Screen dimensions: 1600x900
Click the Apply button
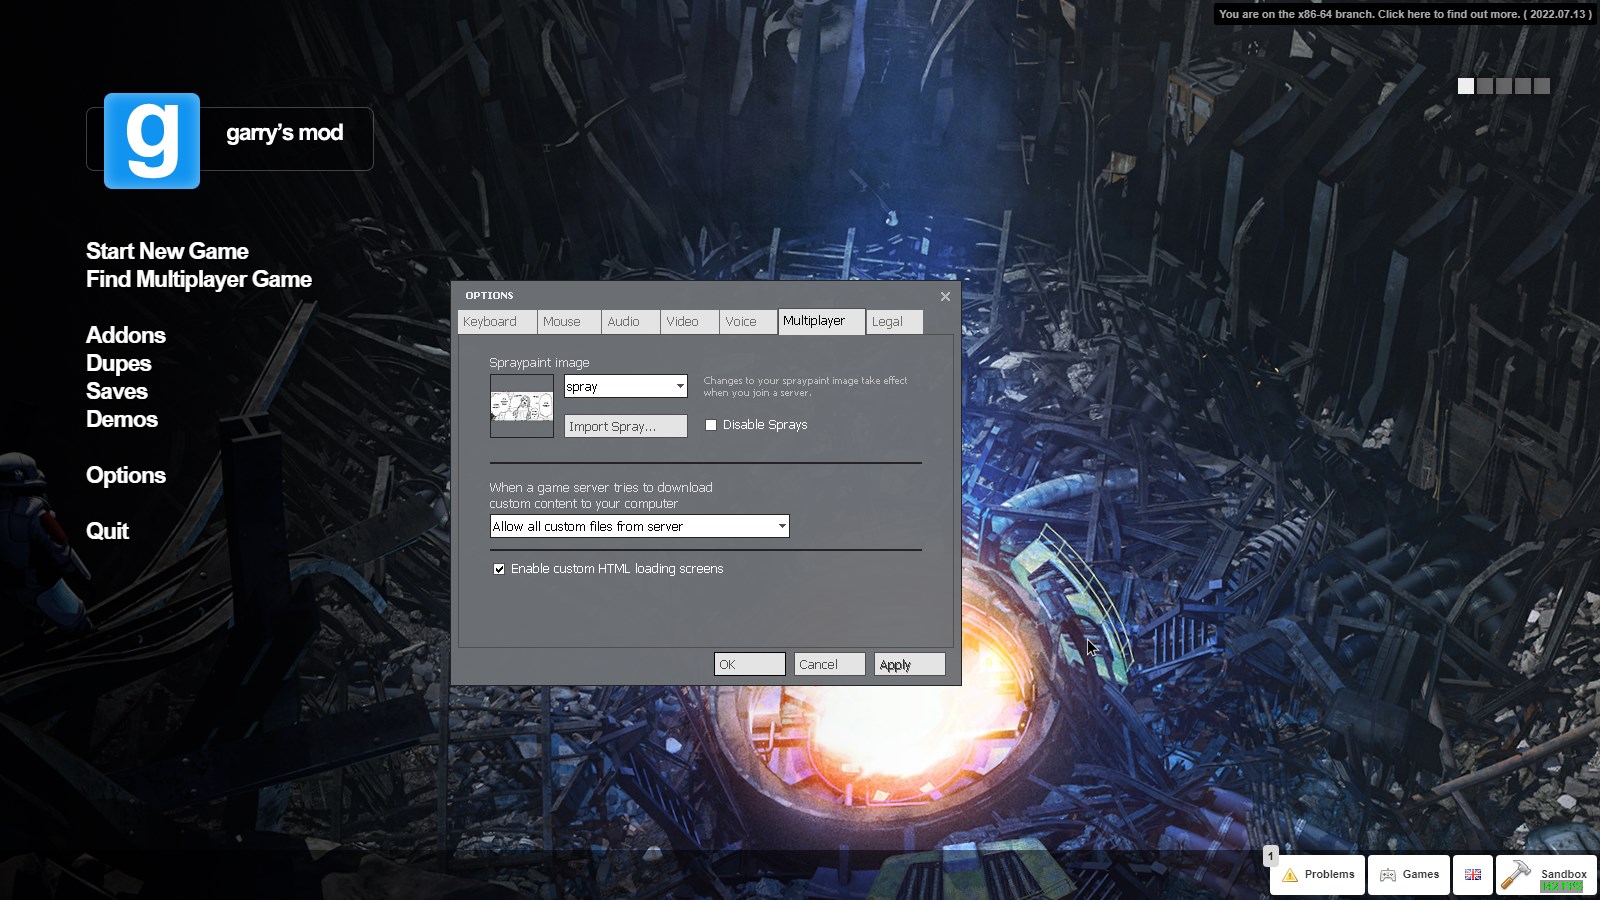click(x=910, y=664)
